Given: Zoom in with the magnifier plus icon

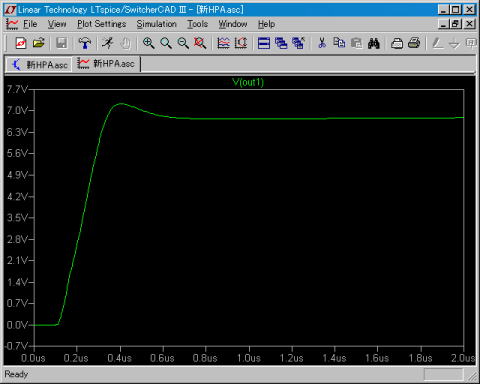Looking at the screenshot, I should point(148,43).
